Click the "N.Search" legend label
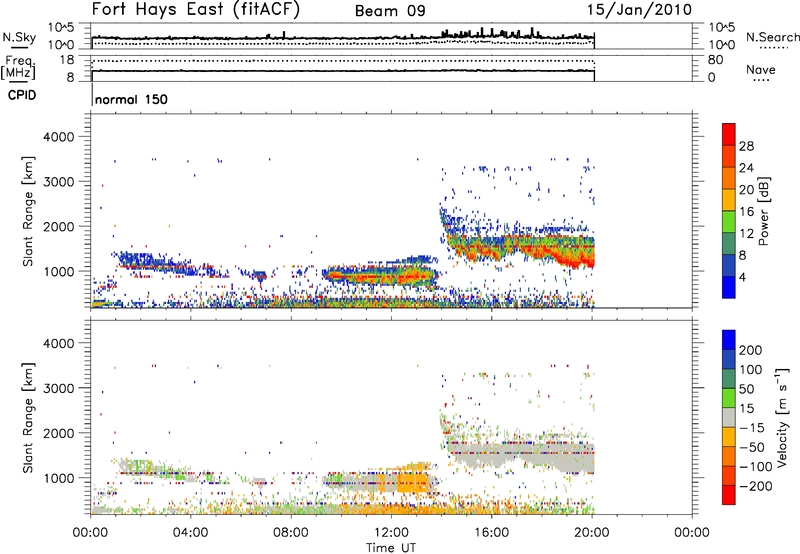Image resolution: width=800 pixels, height=554 pixels. point(772,37)
